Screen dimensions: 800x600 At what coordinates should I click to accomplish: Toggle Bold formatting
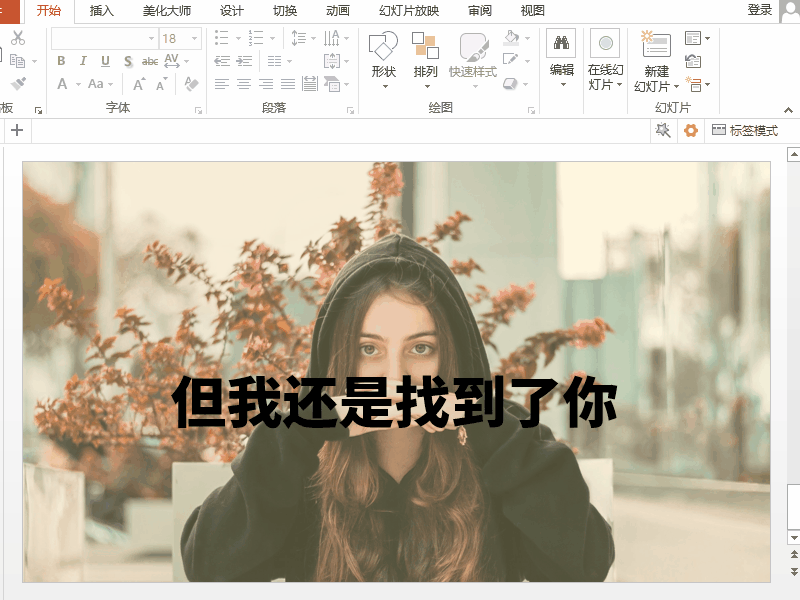pyautogui.click(x=61, y=61)
